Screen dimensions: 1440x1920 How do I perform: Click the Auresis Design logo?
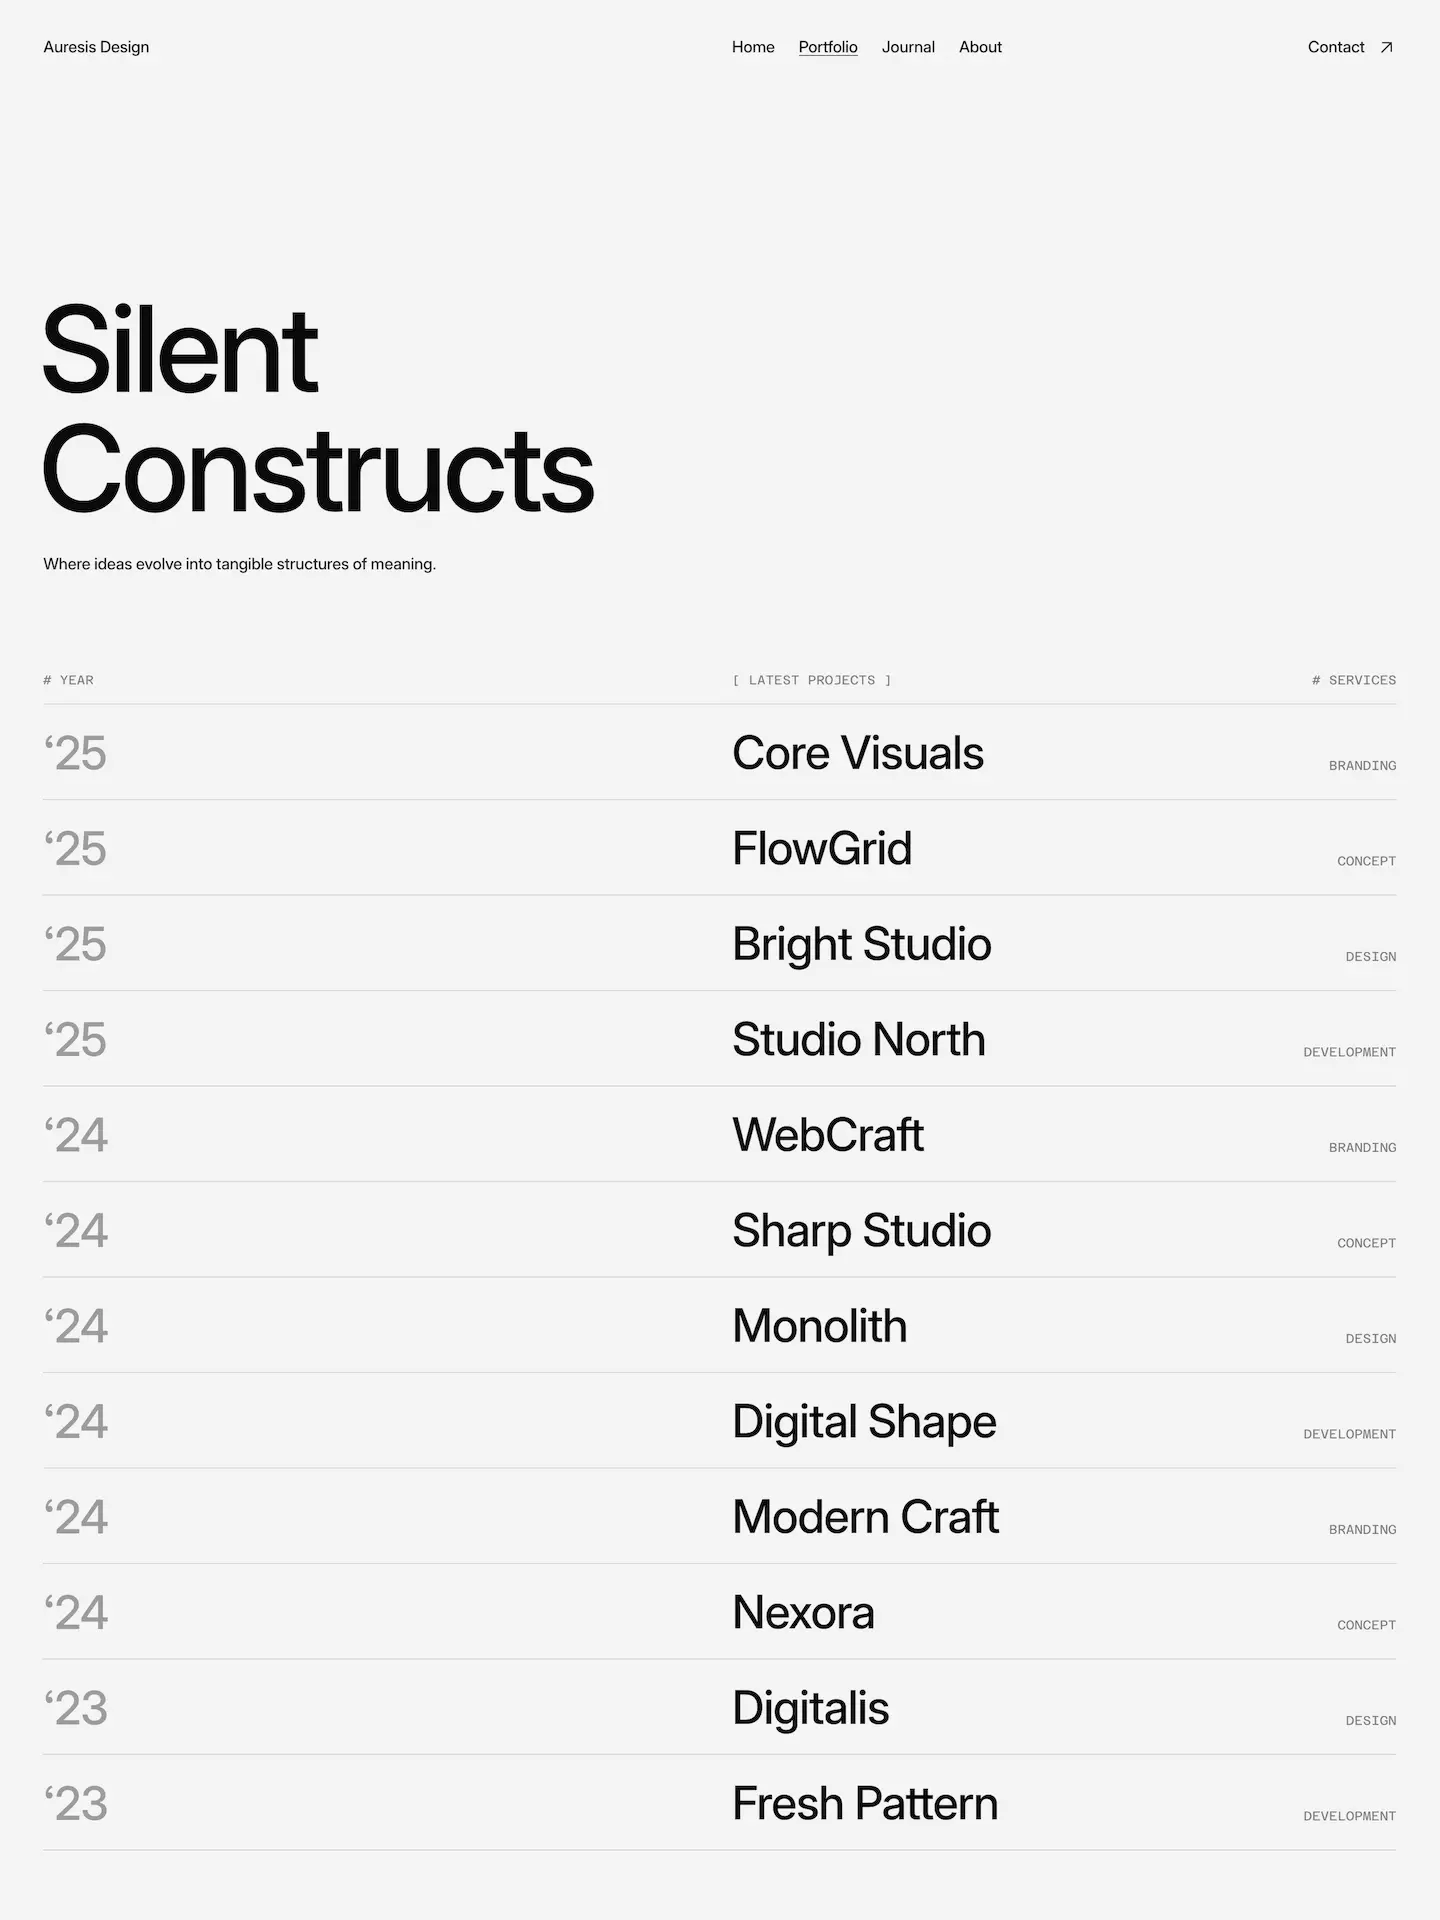click(x=96, y=47)
